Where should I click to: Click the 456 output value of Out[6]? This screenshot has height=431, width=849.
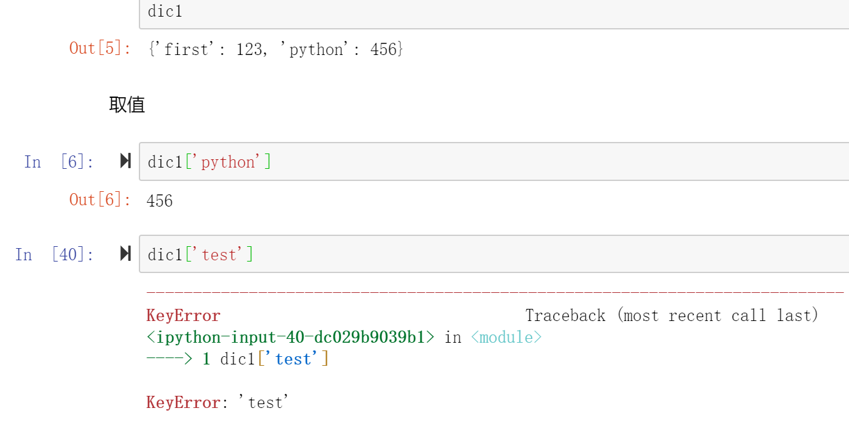pyautogui.click(x=159, y=201)
